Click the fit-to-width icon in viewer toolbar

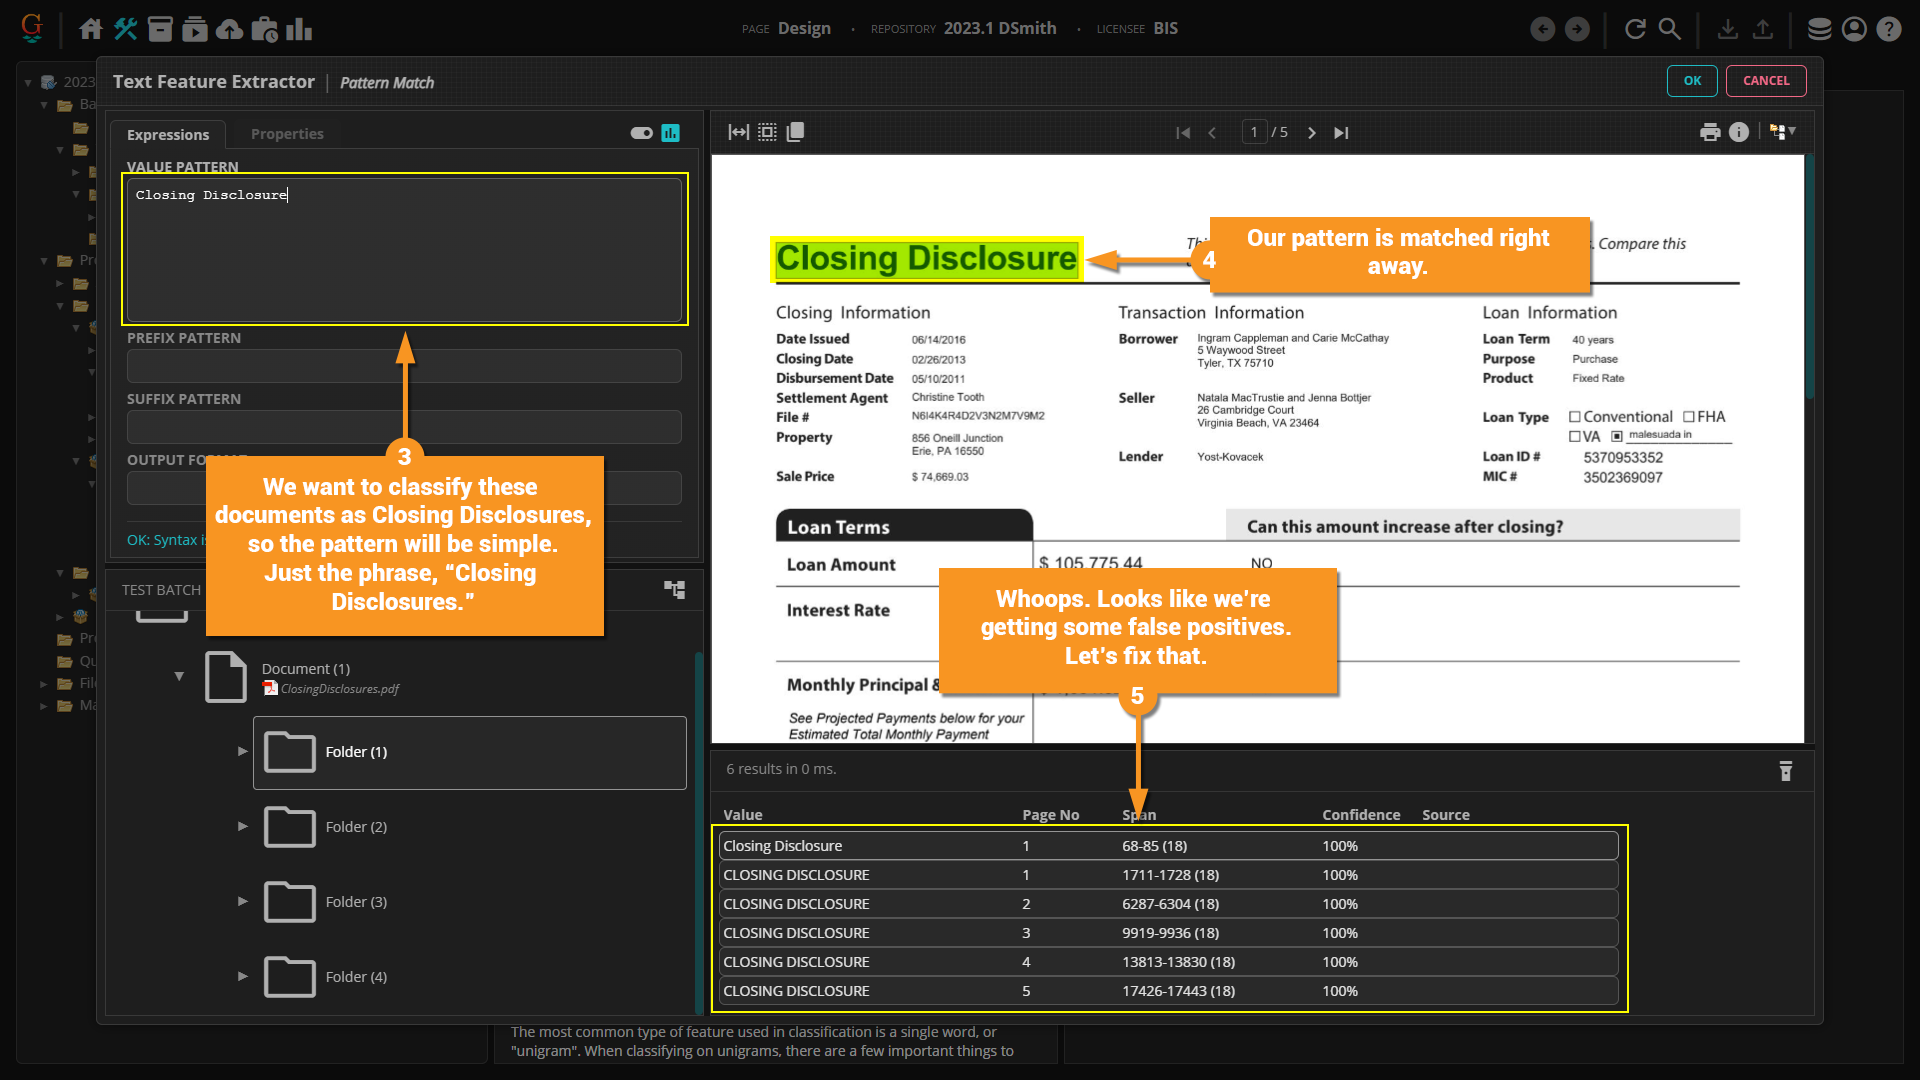(738, 132)
